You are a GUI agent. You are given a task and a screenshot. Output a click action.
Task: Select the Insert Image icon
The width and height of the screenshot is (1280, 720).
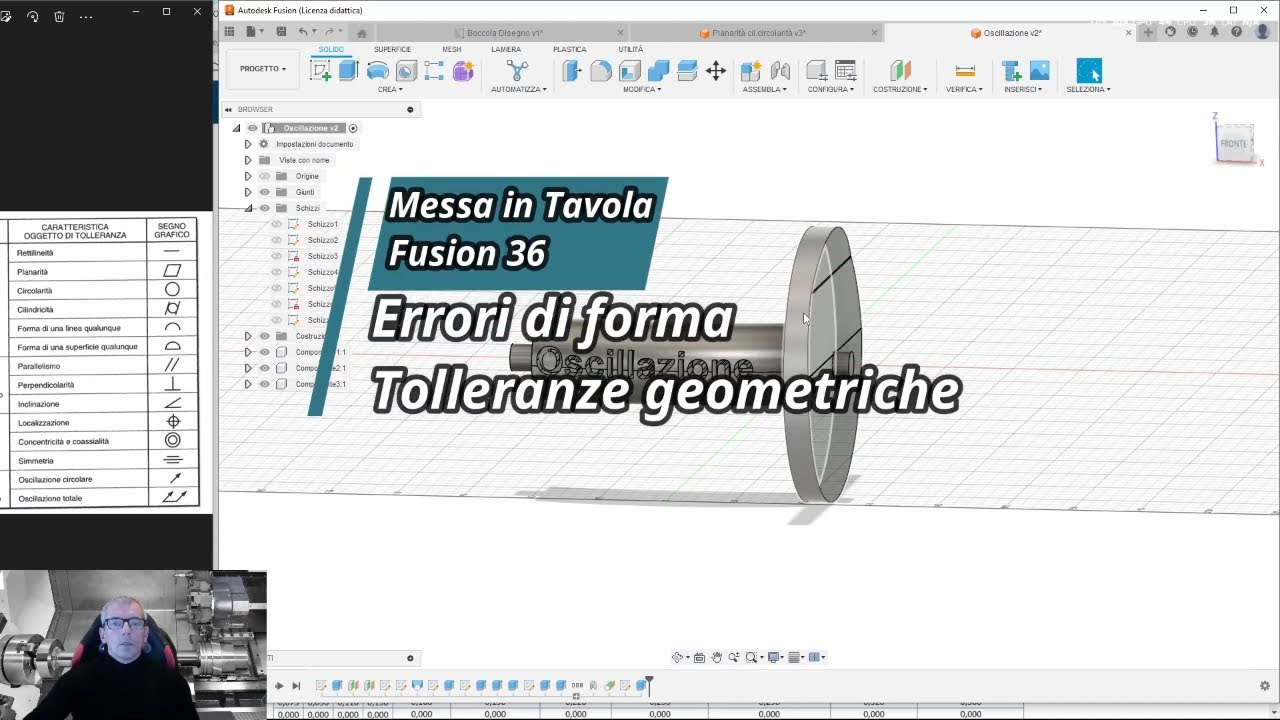[x=1040, y=70]
